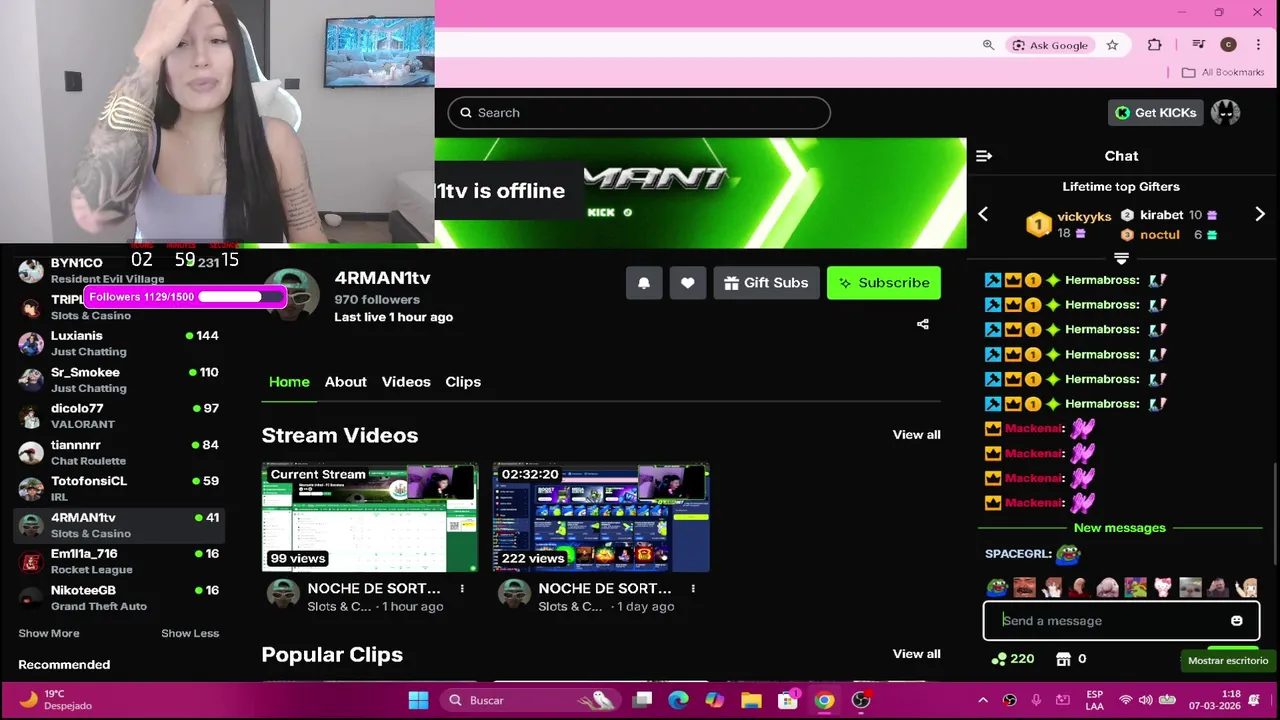
Task: Open the Chrome media control icon
Action: tap(1198, 45)
